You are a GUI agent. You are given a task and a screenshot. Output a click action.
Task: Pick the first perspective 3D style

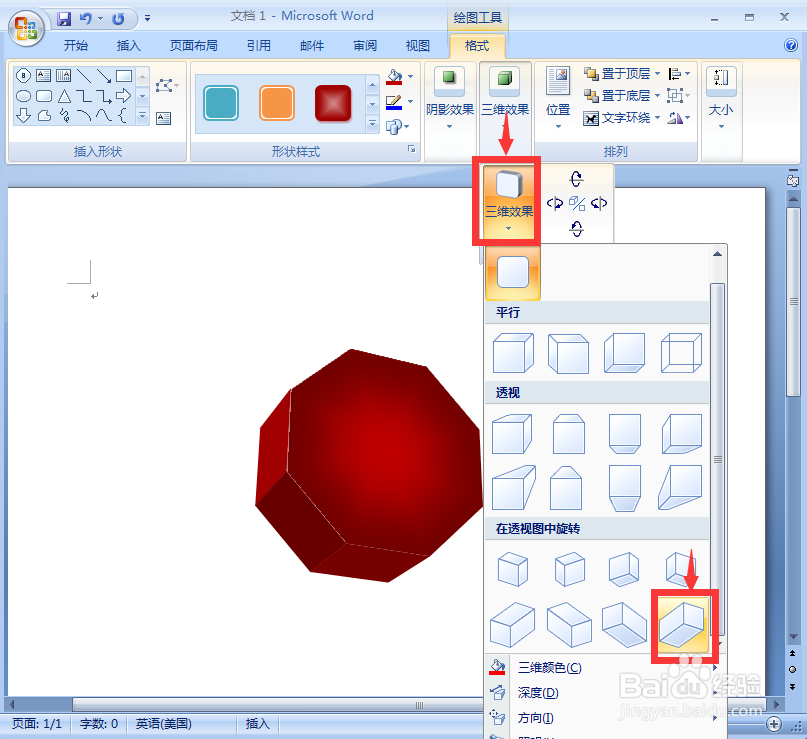pyautogui.click(x=512, y=434)
